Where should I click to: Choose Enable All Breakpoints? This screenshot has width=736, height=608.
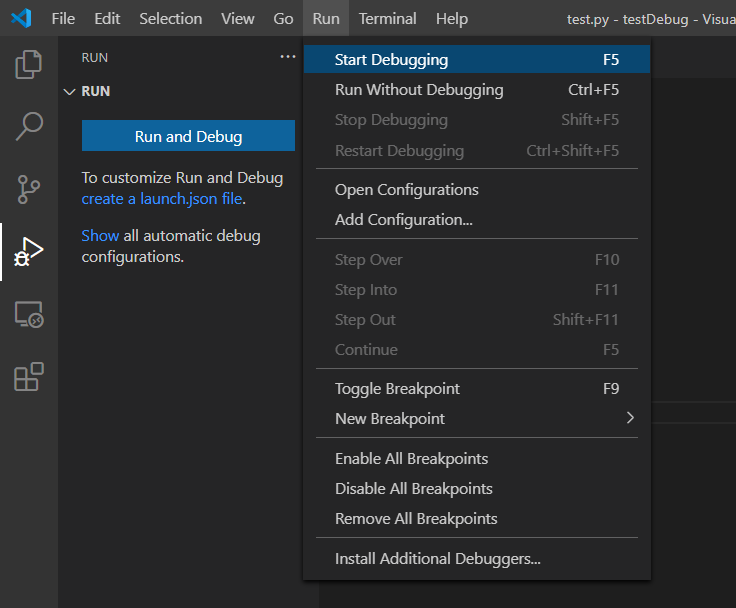tap(411, 459)
